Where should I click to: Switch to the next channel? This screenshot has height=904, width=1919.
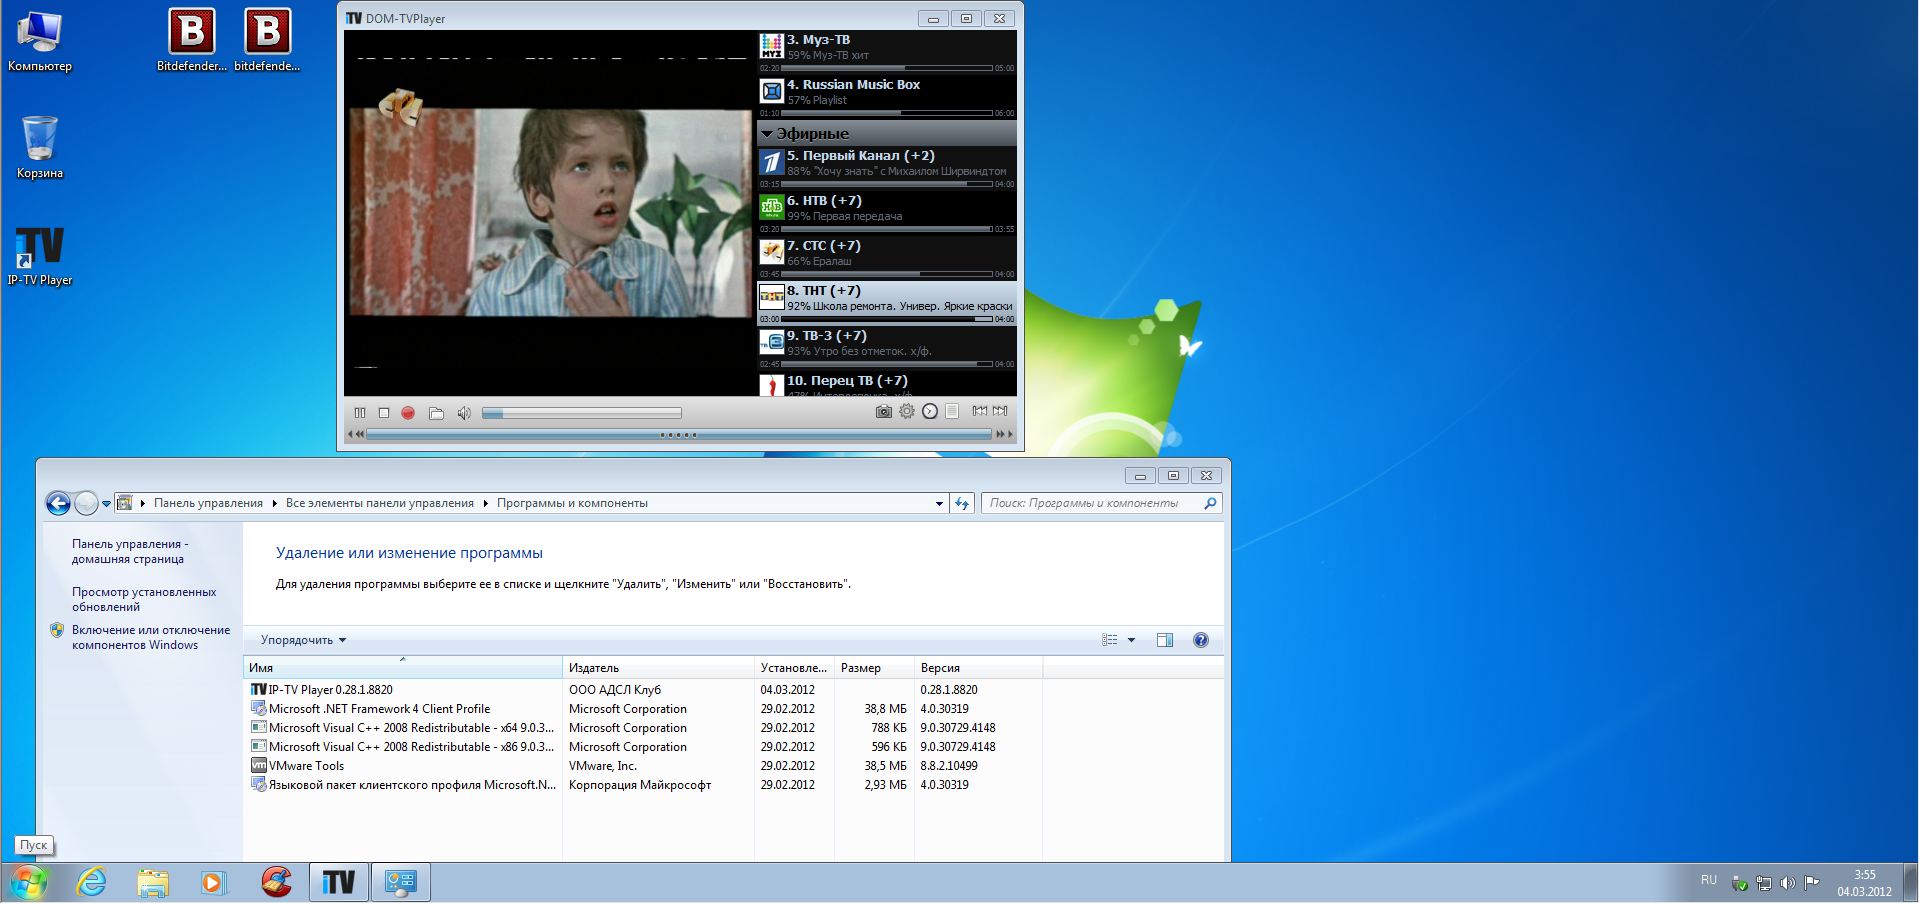[x=1000, y=411]
